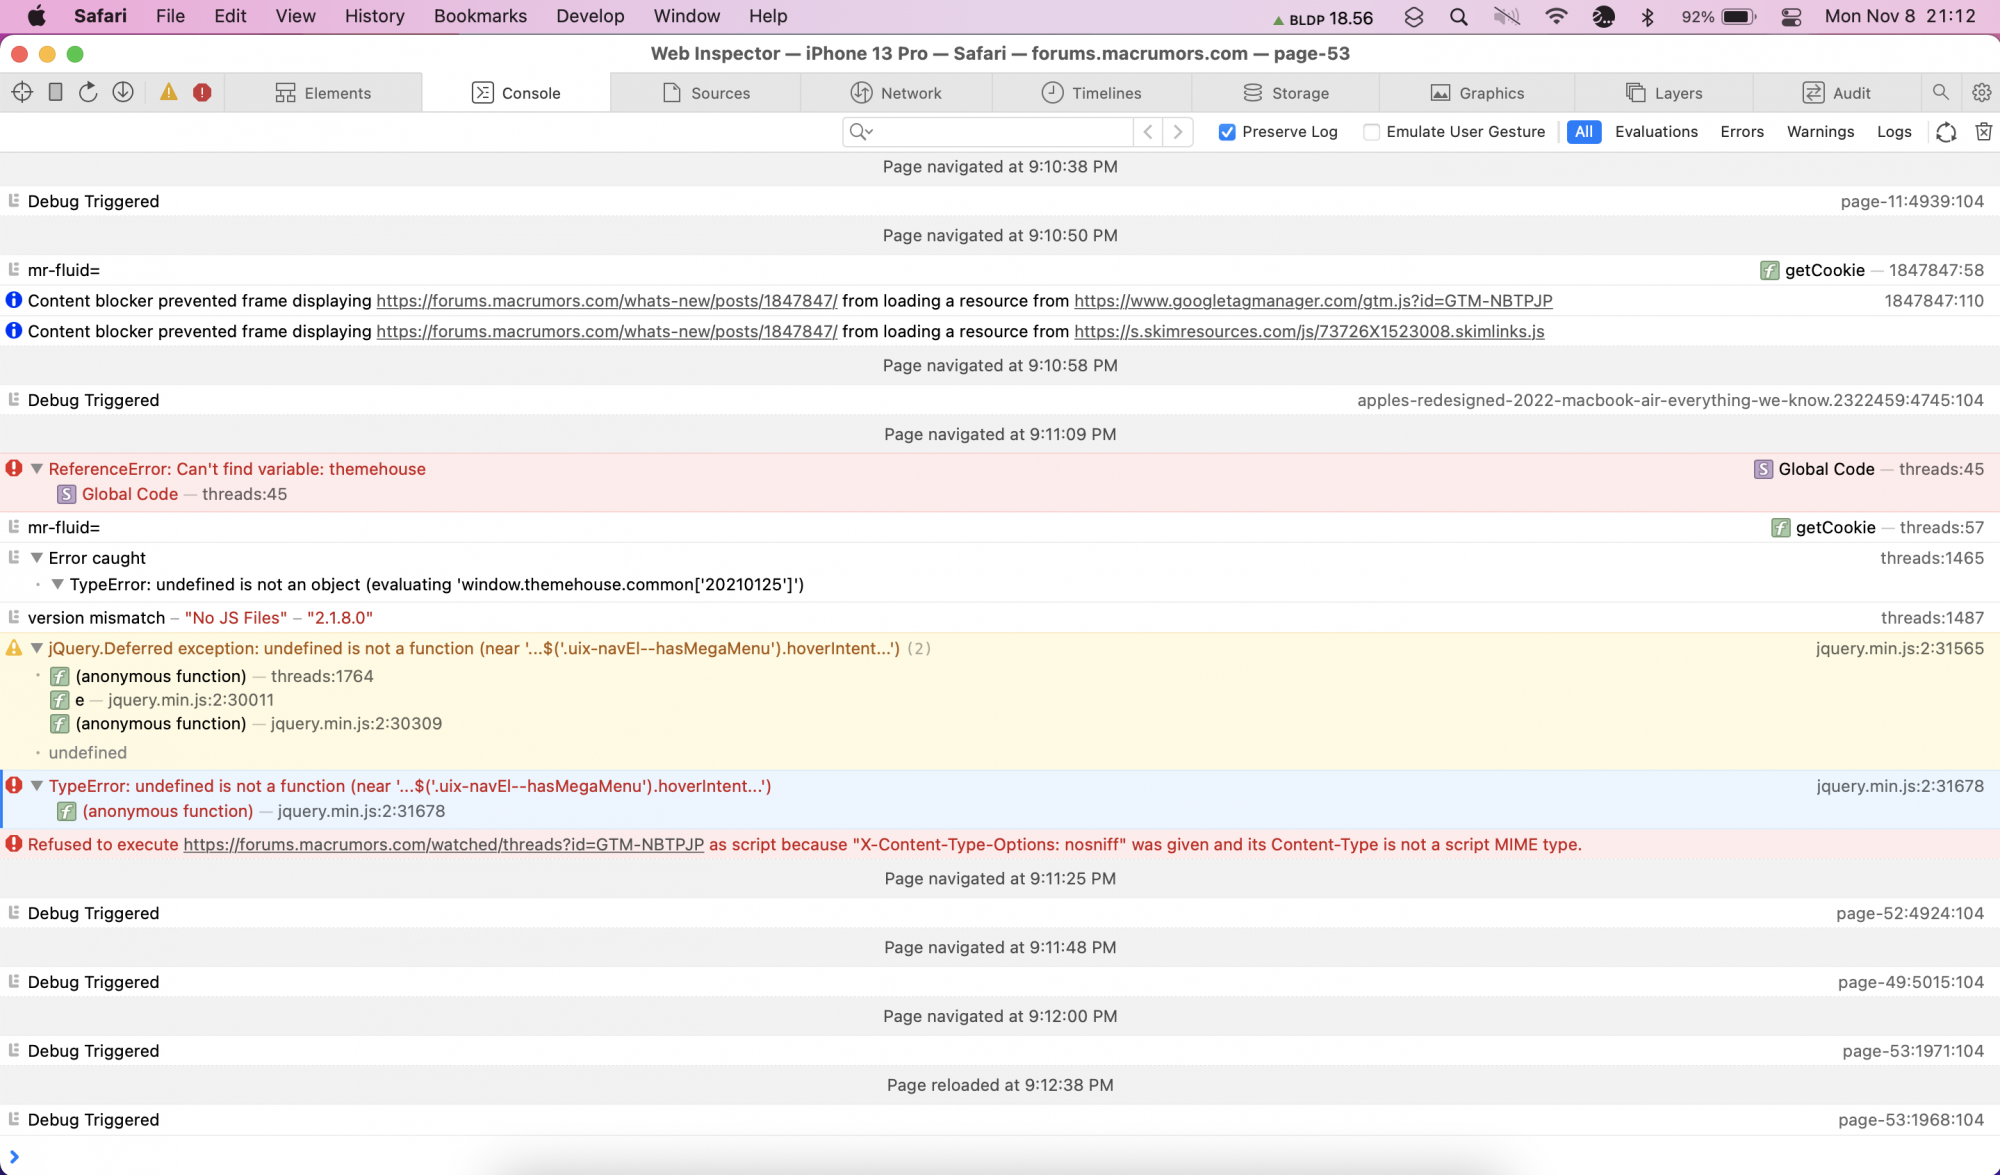Open the googletagmanager gtm.js link
This screenshot has width=2000, height=1175.
point(1313,301)
